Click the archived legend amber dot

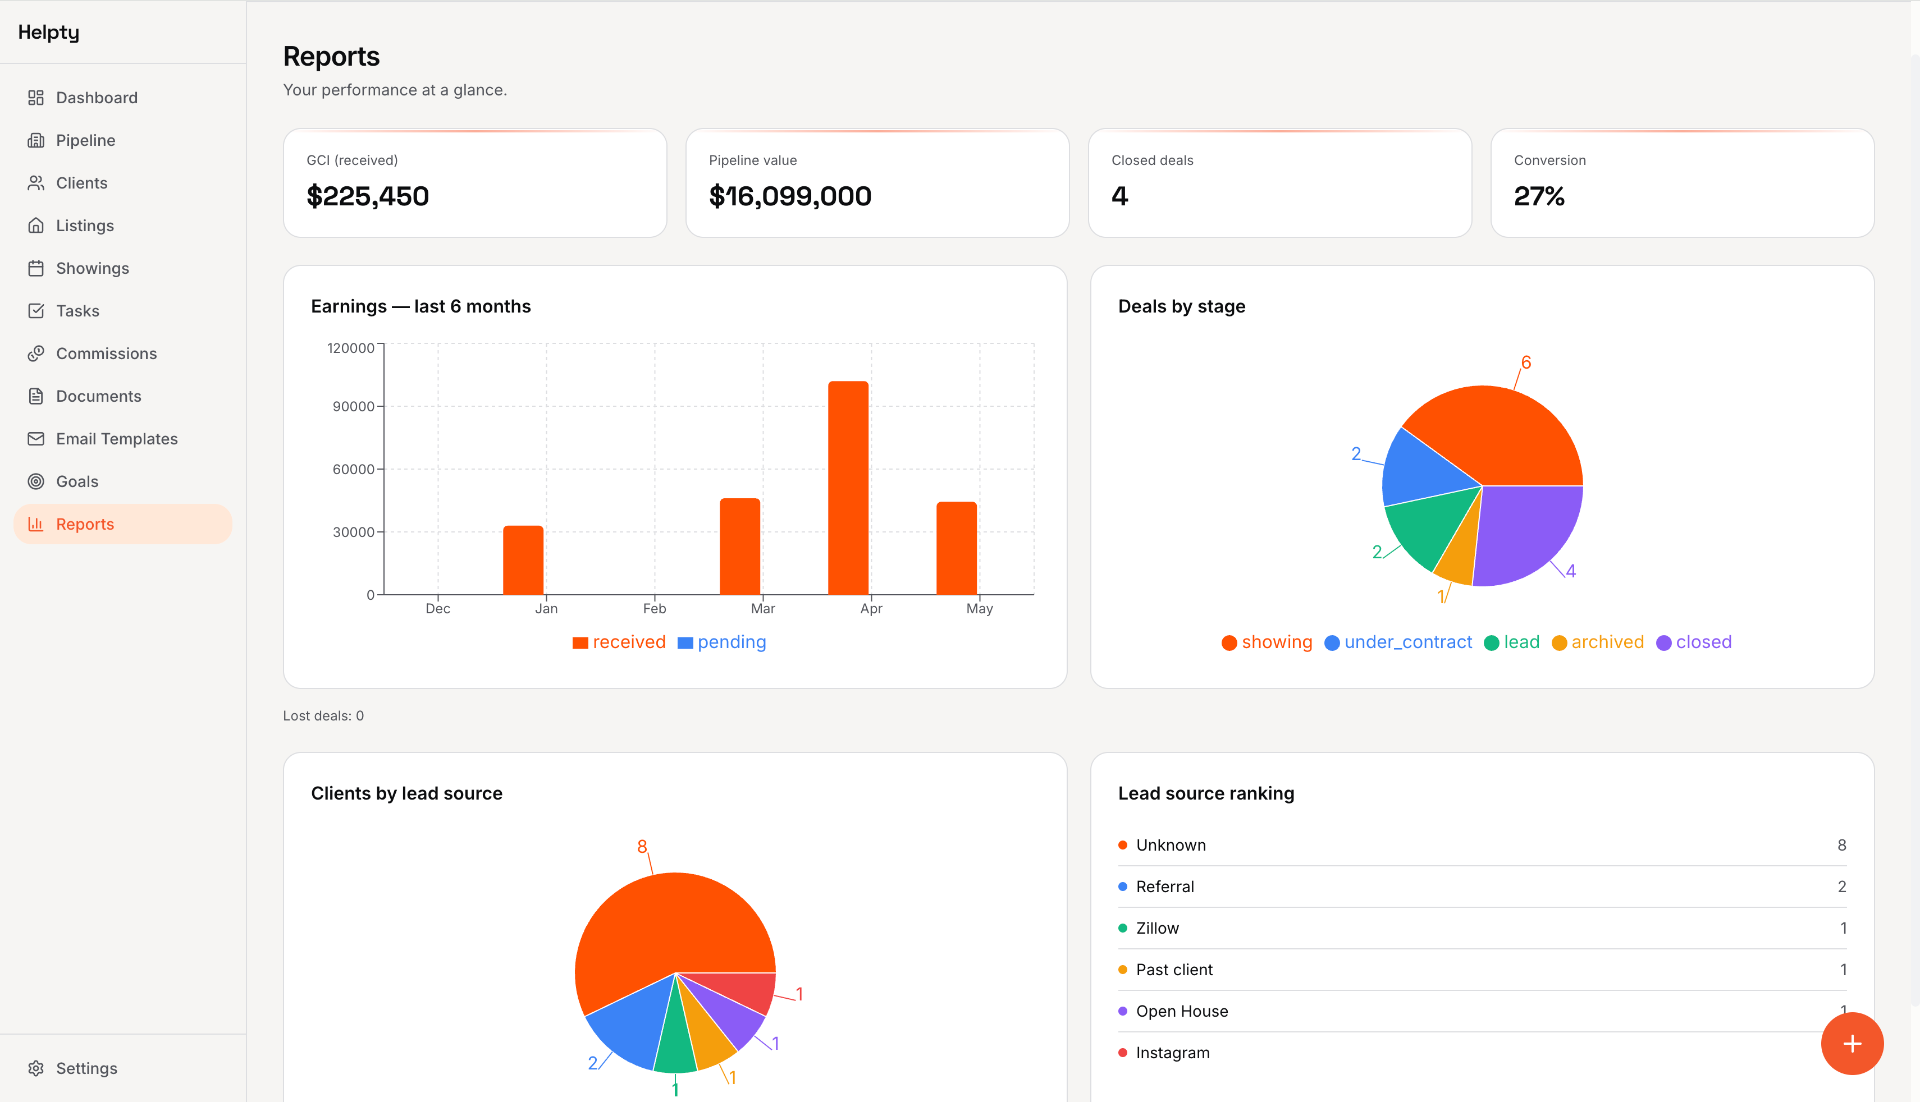pos(1559,643)
